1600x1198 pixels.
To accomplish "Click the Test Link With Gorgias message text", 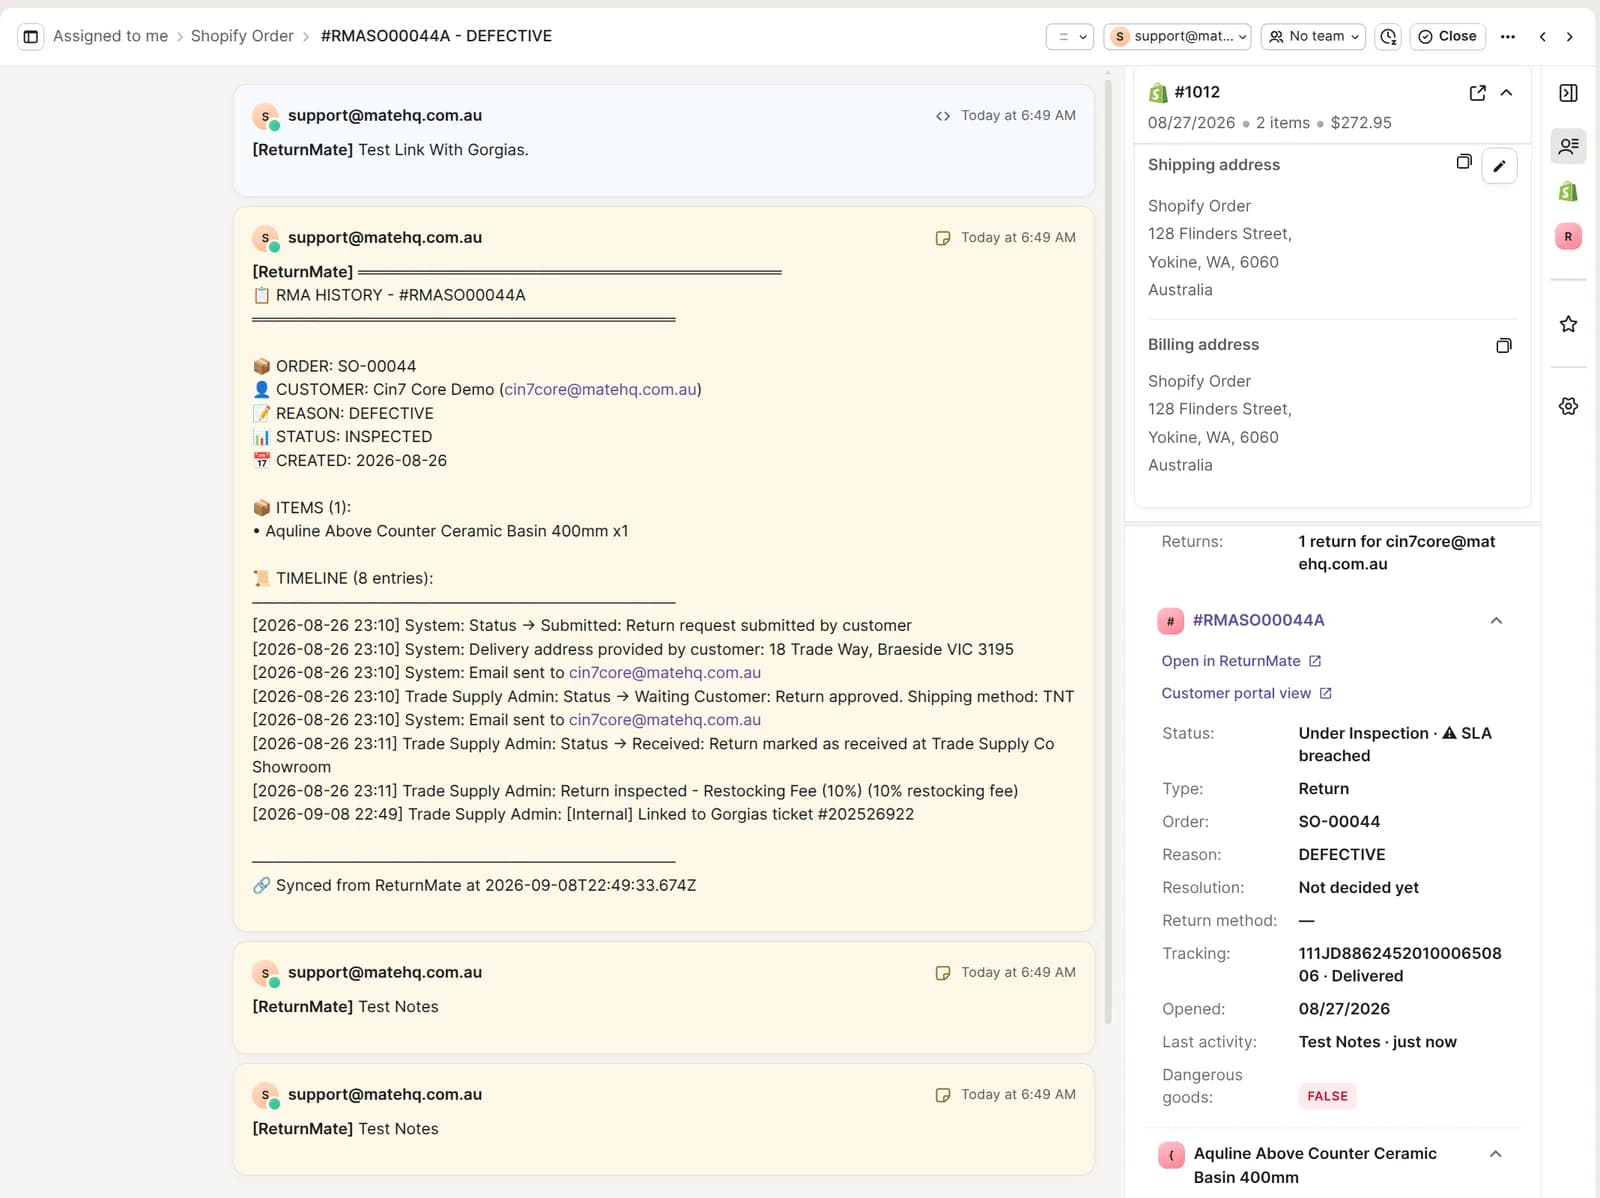I will [443, 150].
